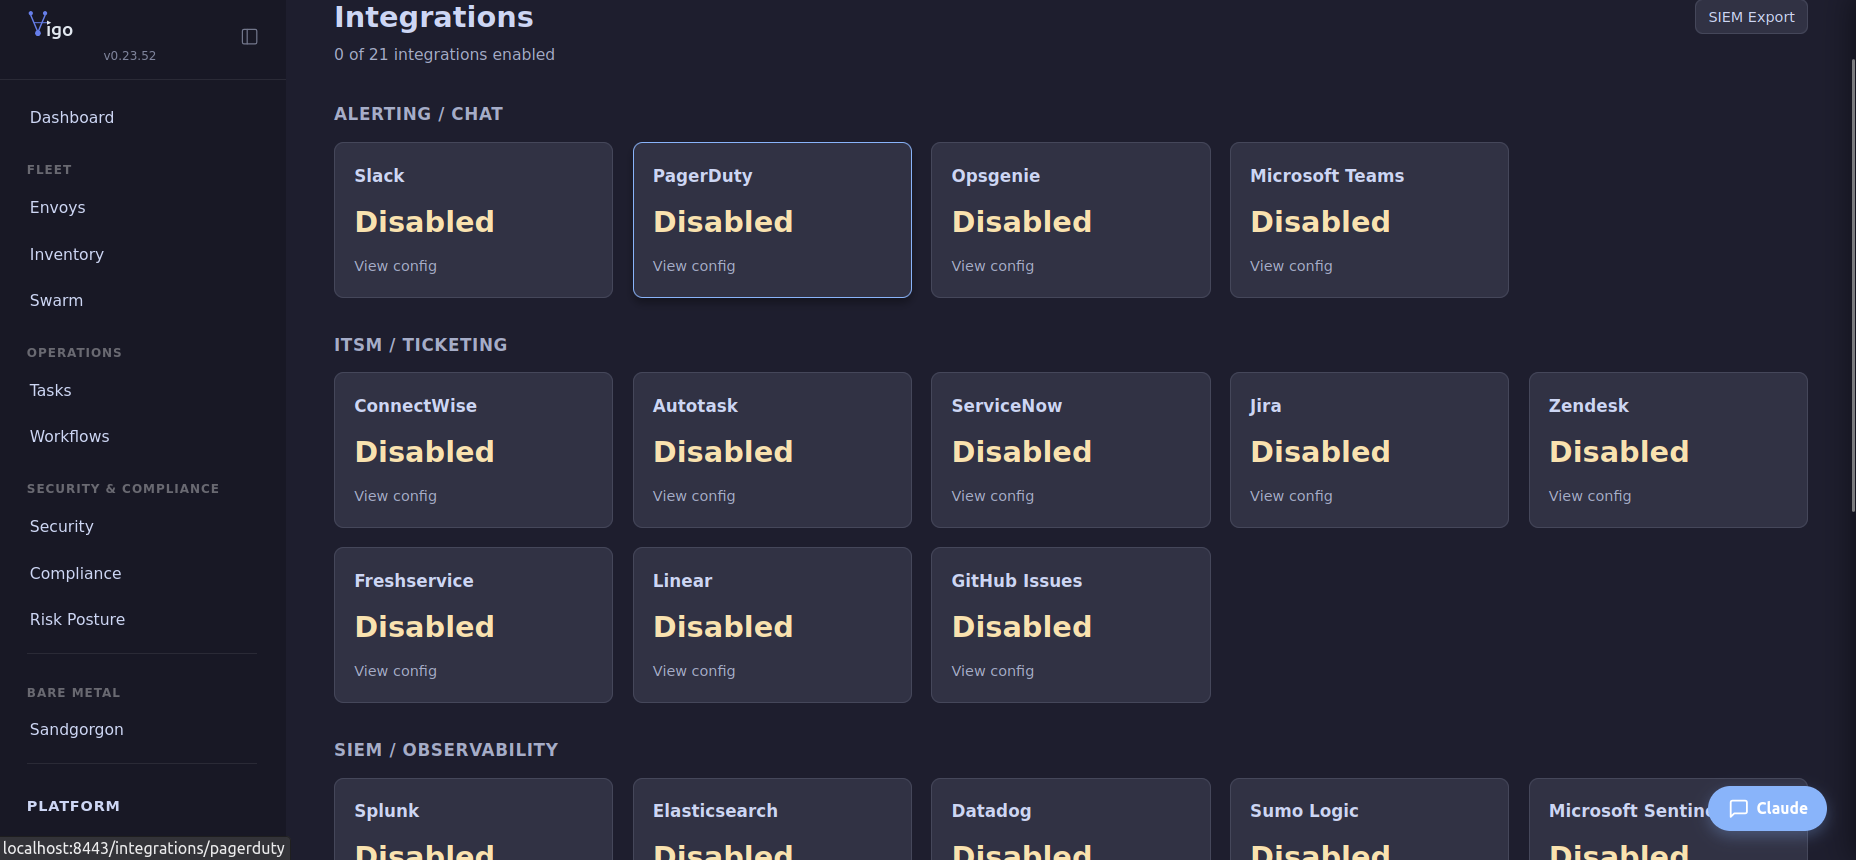View config for Opsgenie
Screen dimensions: 1856x860
coord(993,266)
